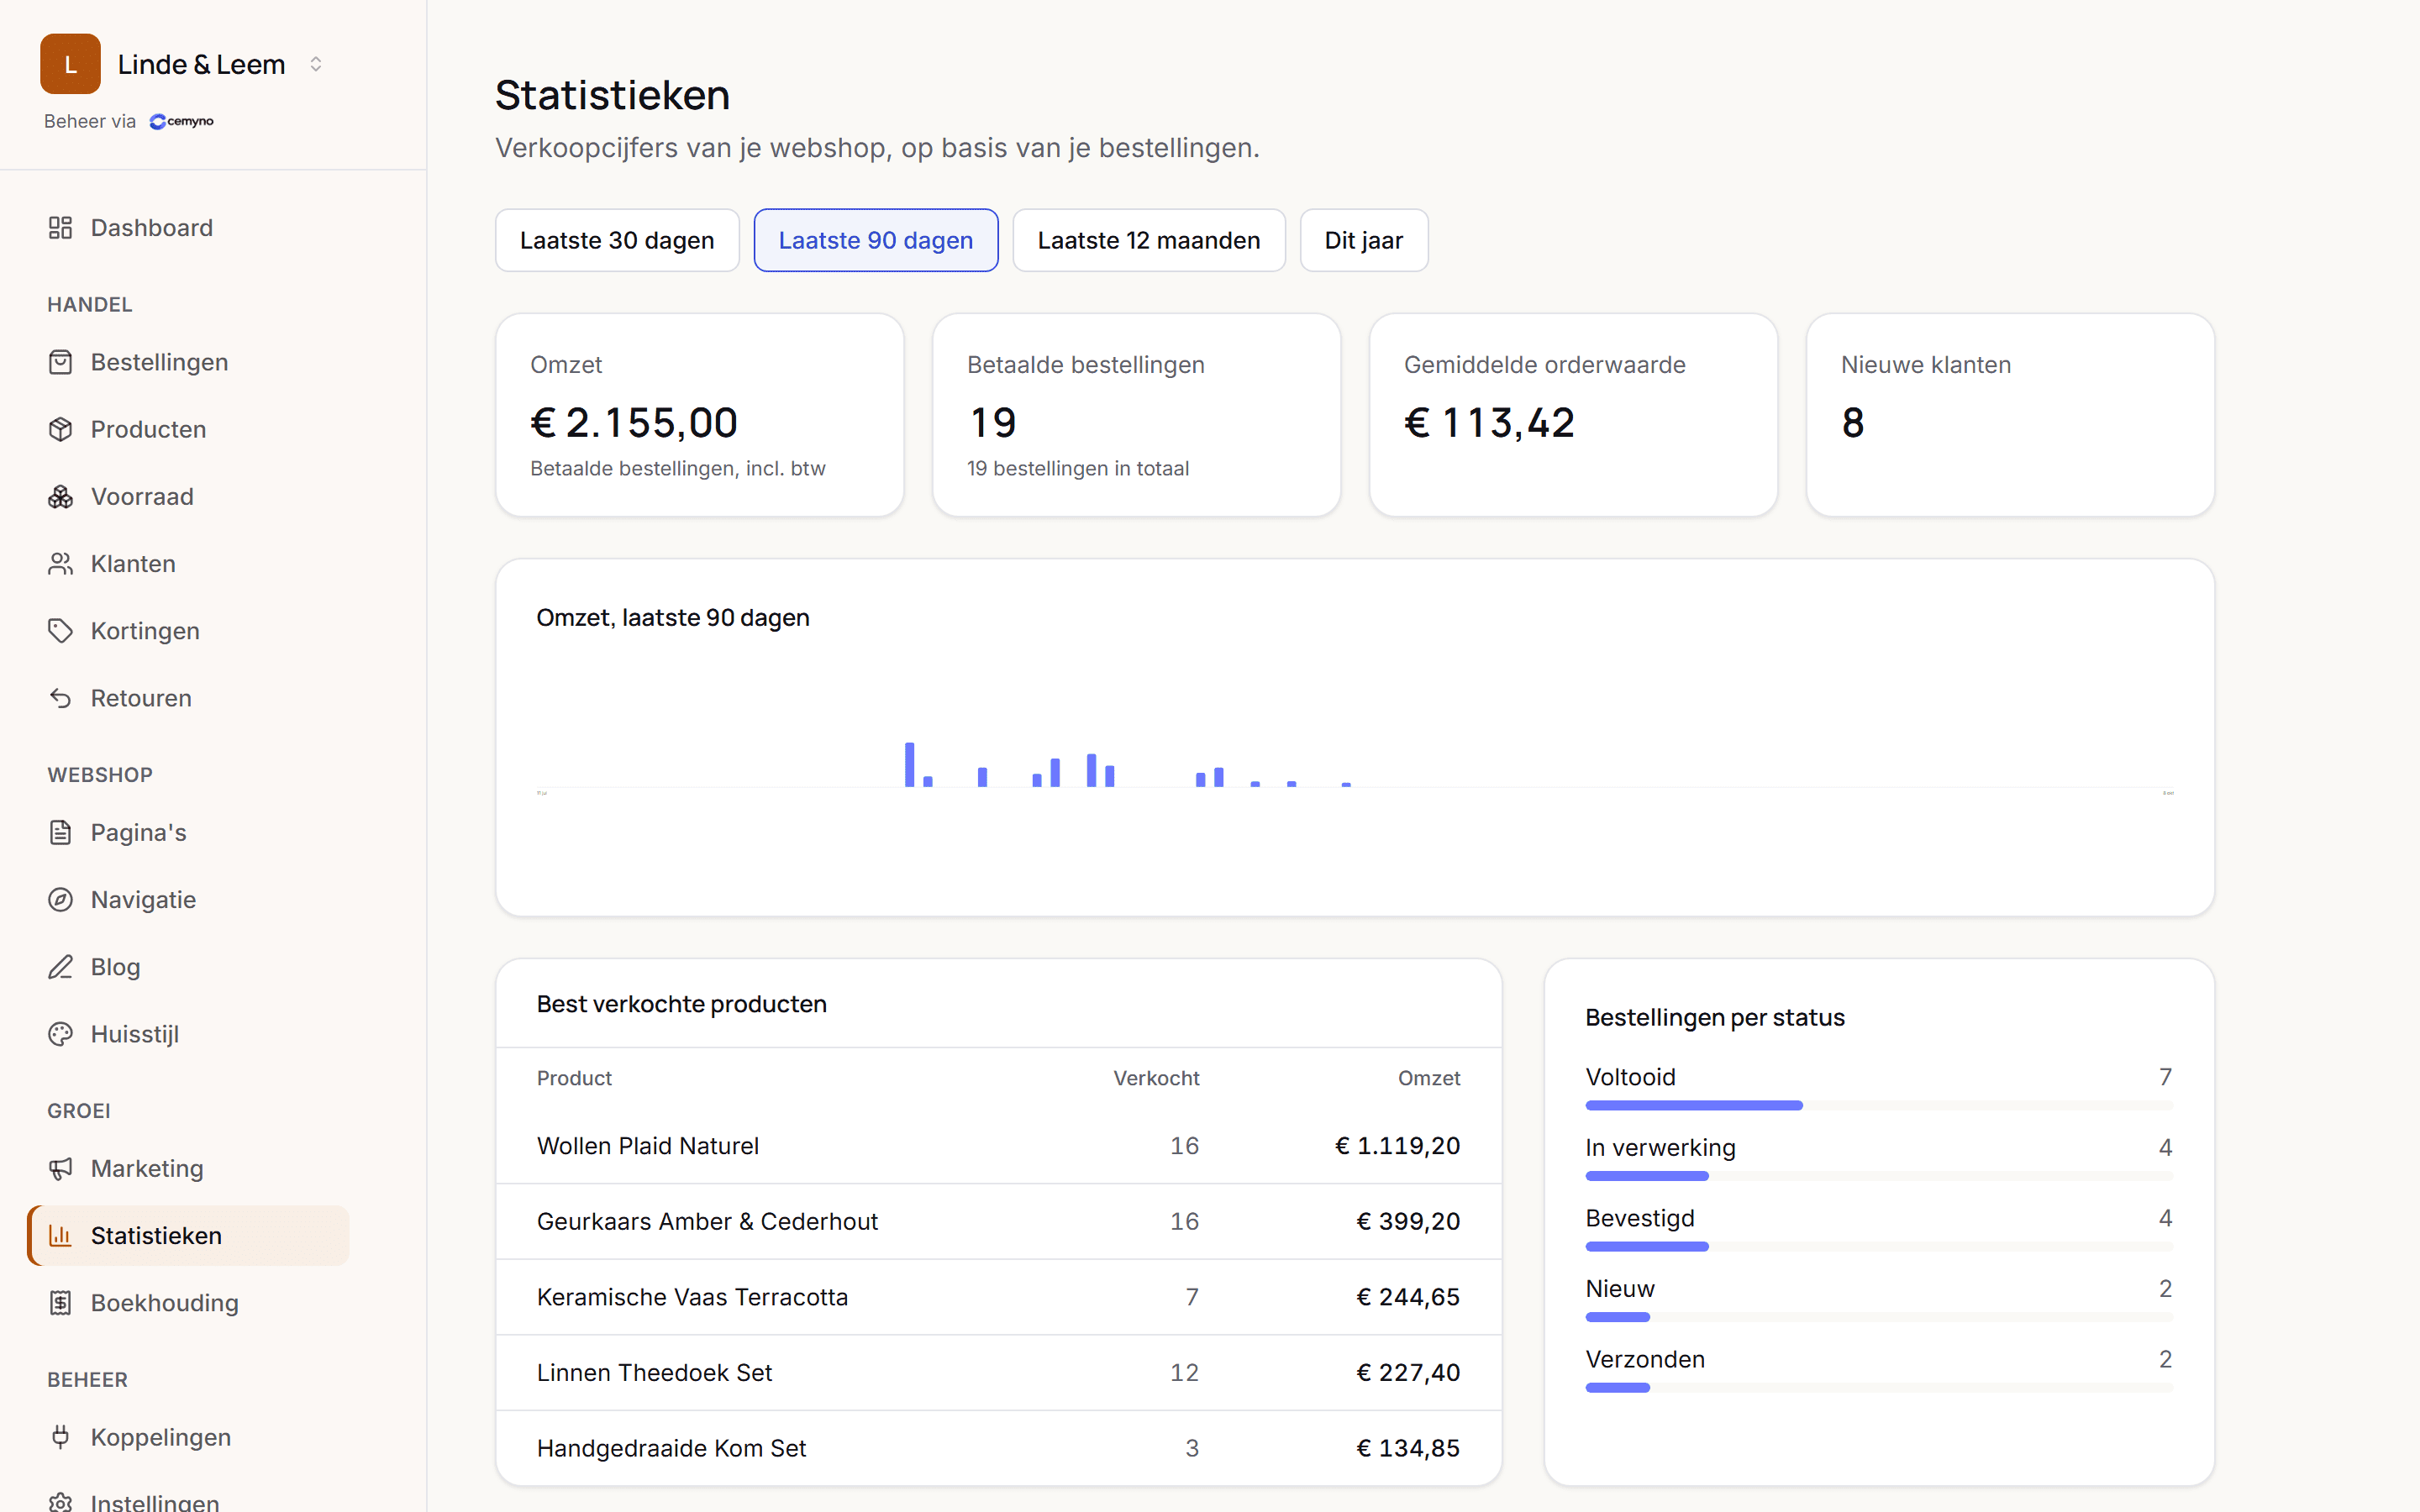Screen dimensions: 2420x1512
Task: Click the Bestellingen shopping bag icon
Action: pyautogui.click(x=60, y=362)
